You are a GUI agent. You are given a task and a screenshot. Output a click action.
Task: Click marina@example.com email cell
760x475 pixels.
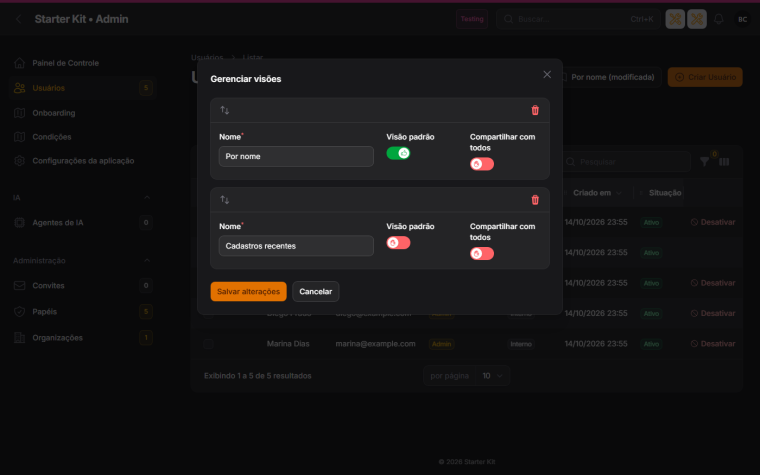376,344
